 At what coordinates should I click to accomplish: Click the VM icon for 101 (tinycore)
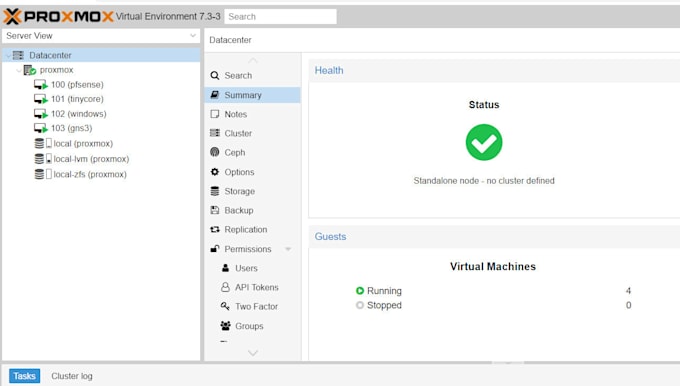(40, 99)
